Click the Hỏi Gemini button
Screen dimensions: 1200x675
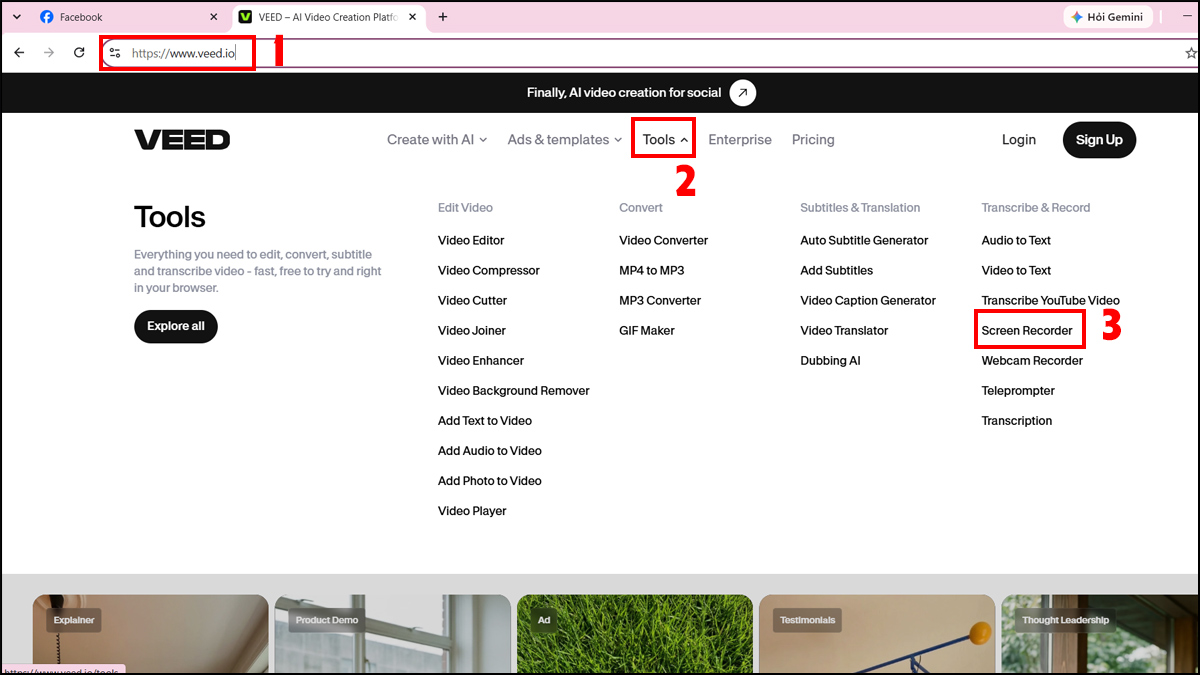[x=1109, y=17]
